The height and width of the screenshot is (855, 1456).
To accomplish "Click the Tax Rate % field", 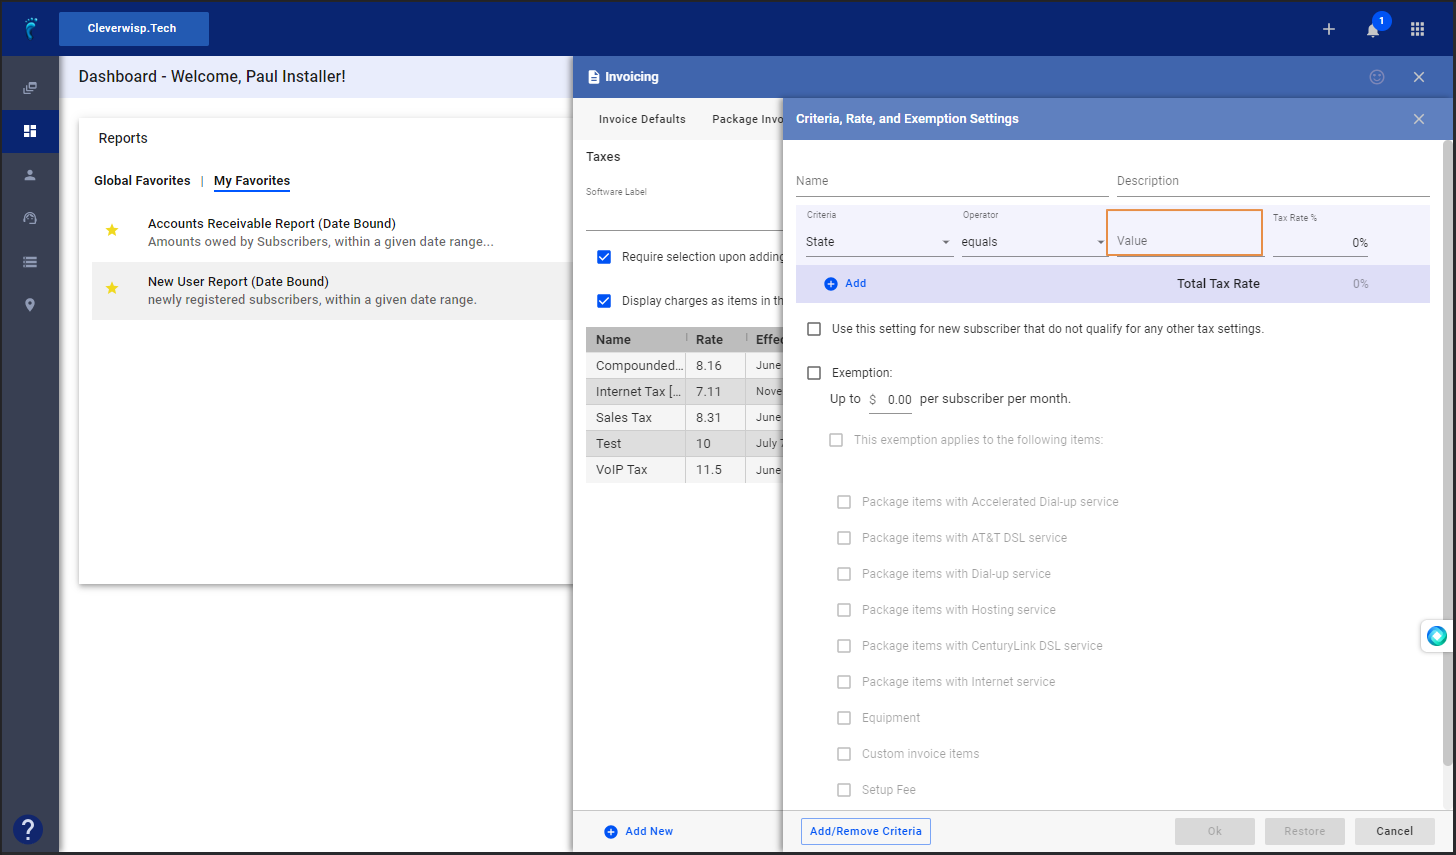I will [x=1321, y=243].
